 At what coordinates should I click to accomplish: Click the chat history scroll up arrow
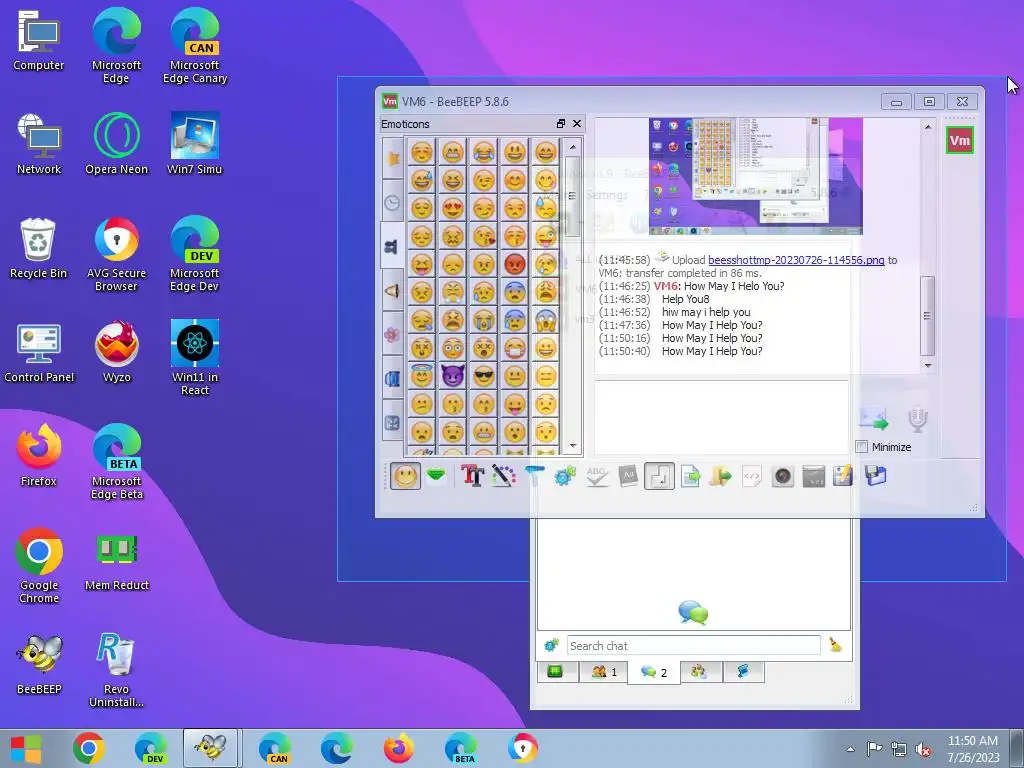[928, 127]
